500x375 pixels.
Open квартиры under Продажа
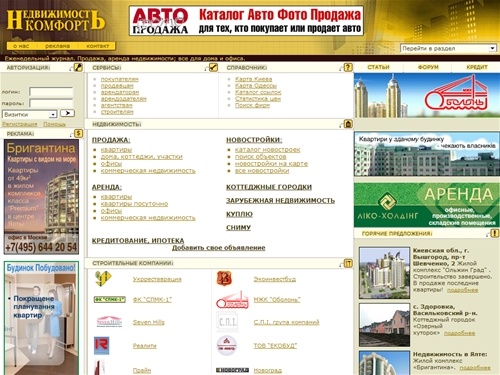[x=116, y=150]
